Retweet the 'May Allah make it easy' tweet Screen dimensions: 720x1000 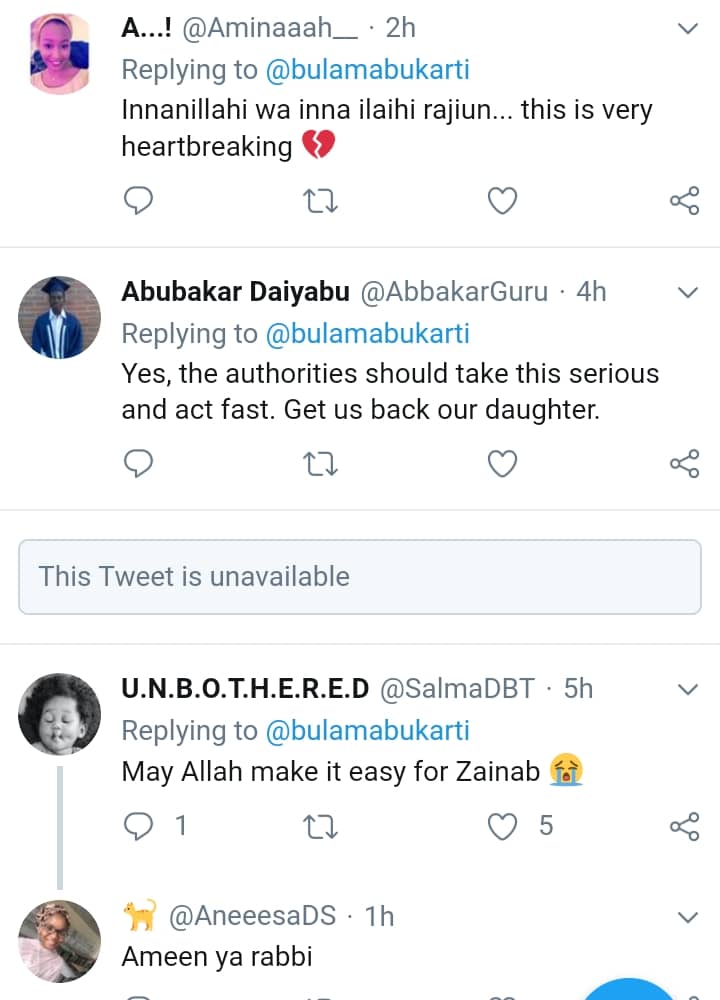click(319, 826)
